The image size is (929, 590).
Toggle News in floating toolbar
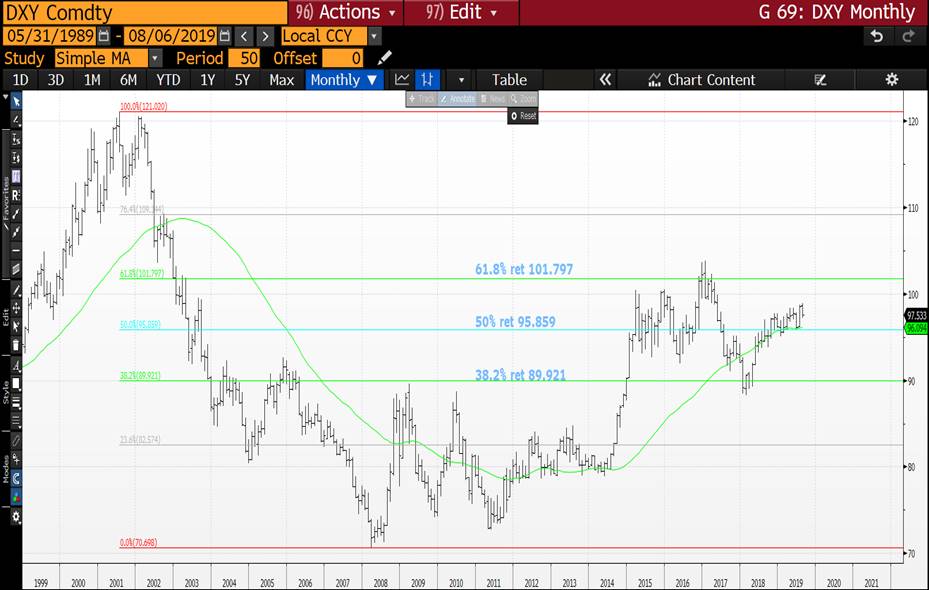coord(492,99)
